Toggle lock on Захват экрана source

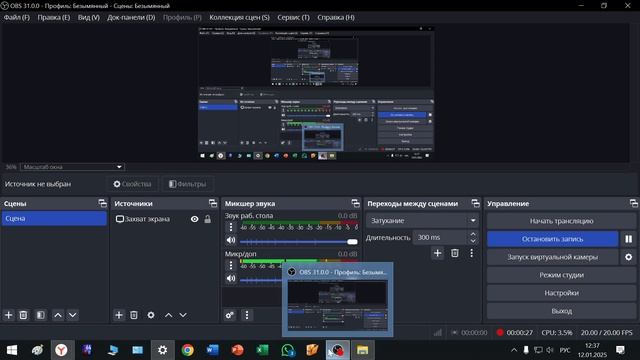[x=208, y=219]
